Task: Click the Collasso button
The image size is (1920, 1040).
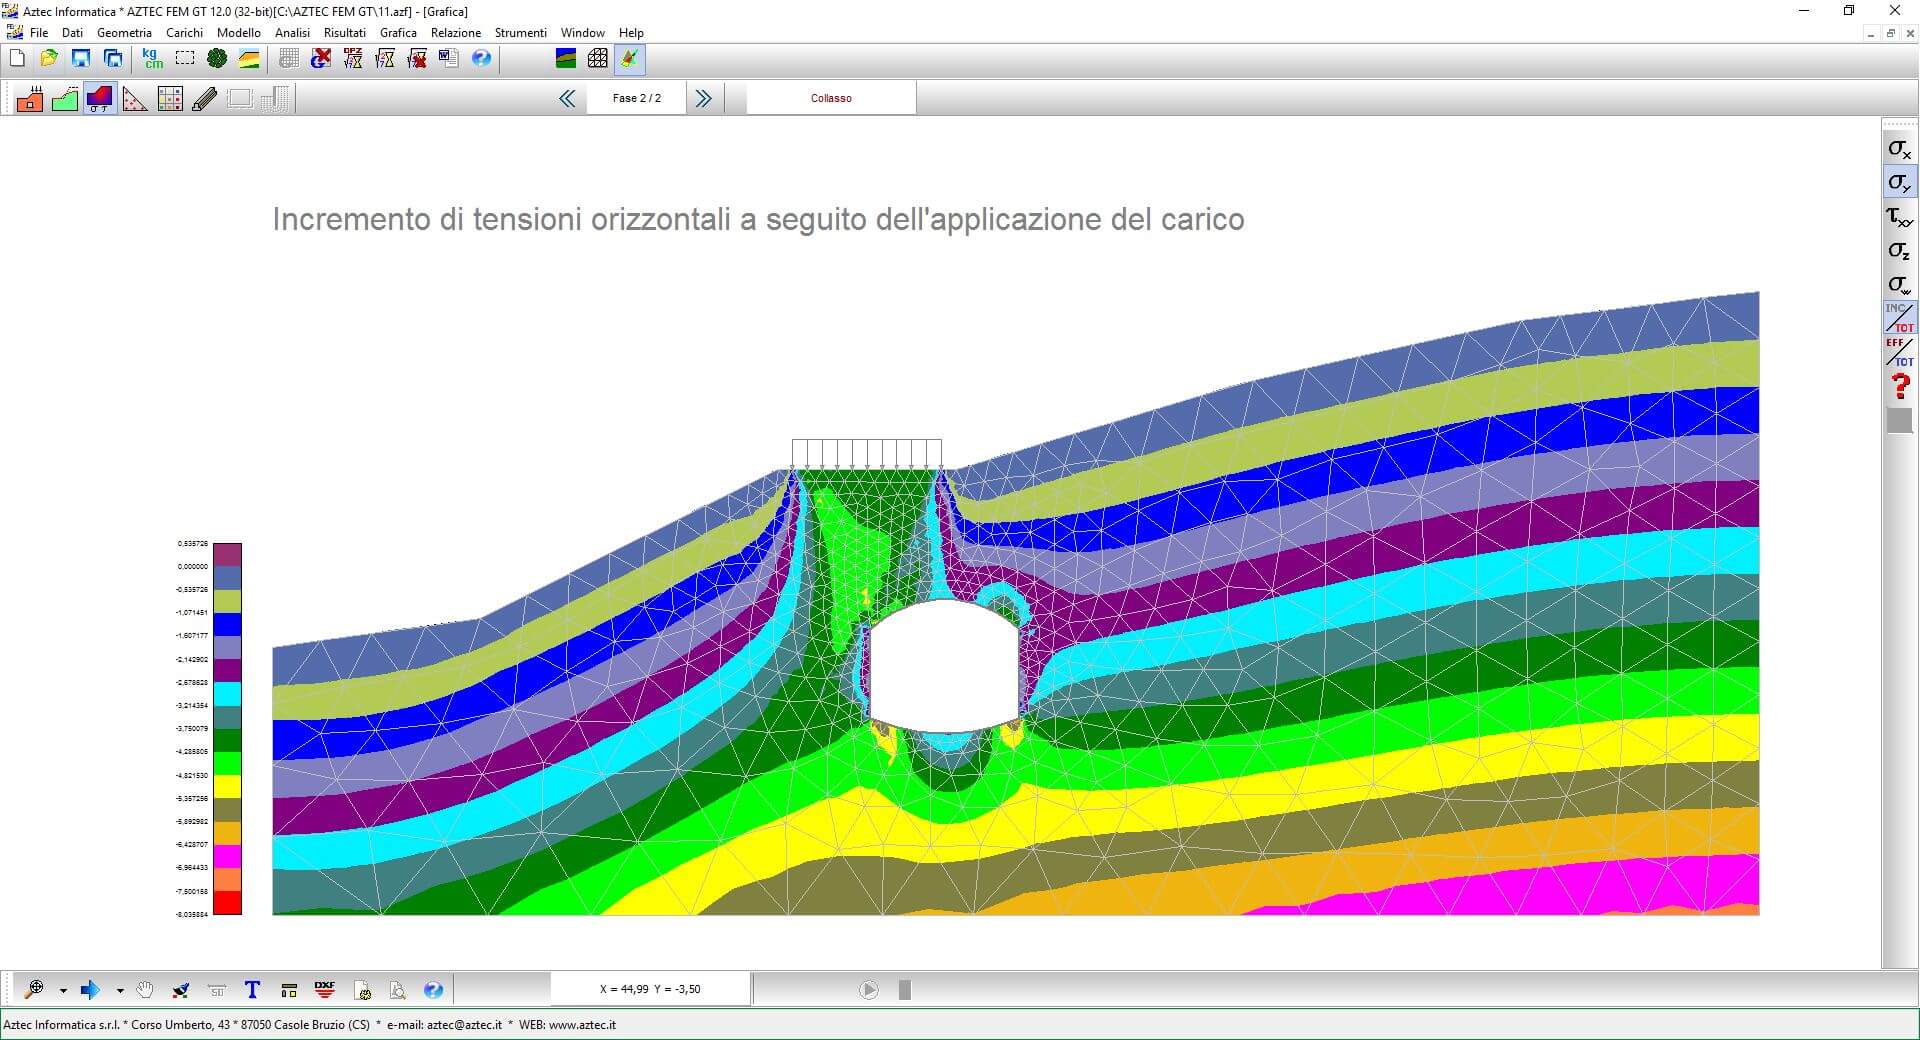Action: coord(831,98)
